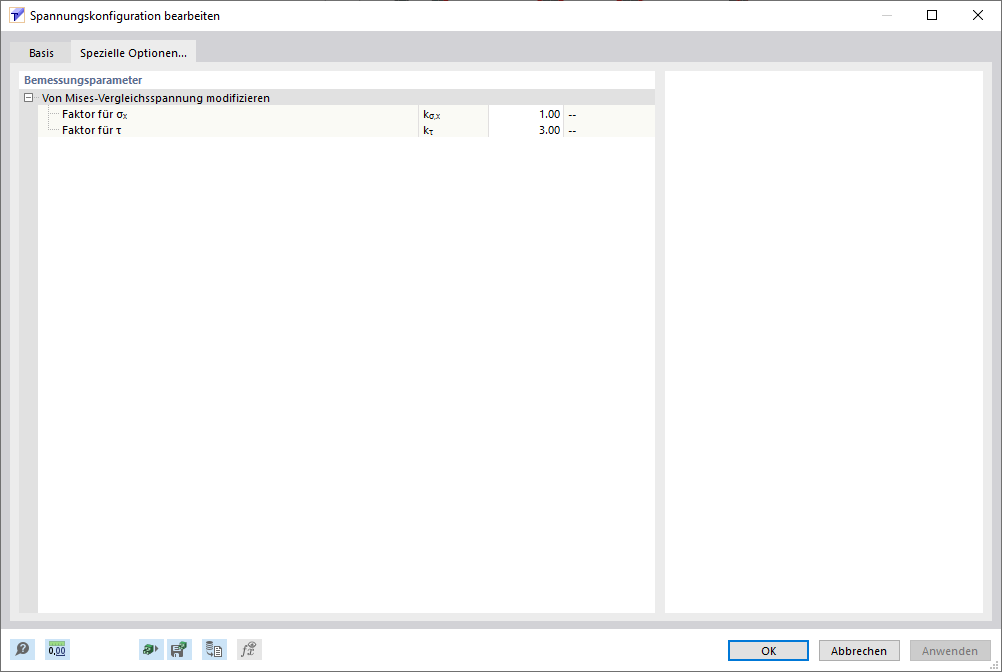Click the Anwenden button
1002x672 pixels.
click(950, 650)
